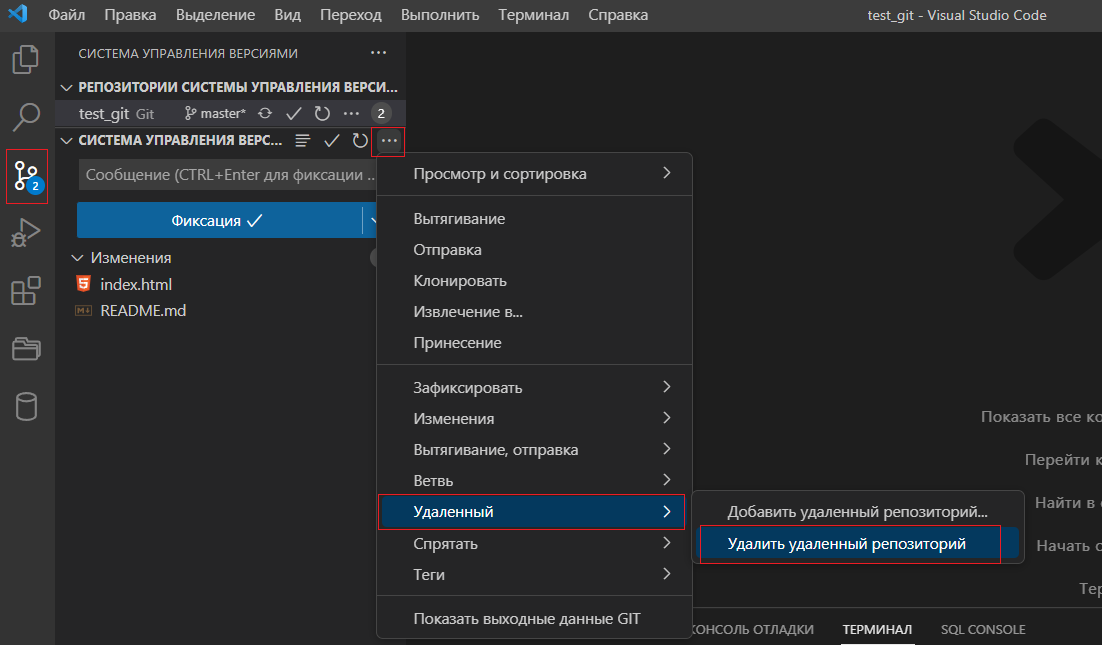Viewport: 1102px width, 645px height.
Task: Open the dropdown next to Фиксация button
Action: click(x=370, y=221)
